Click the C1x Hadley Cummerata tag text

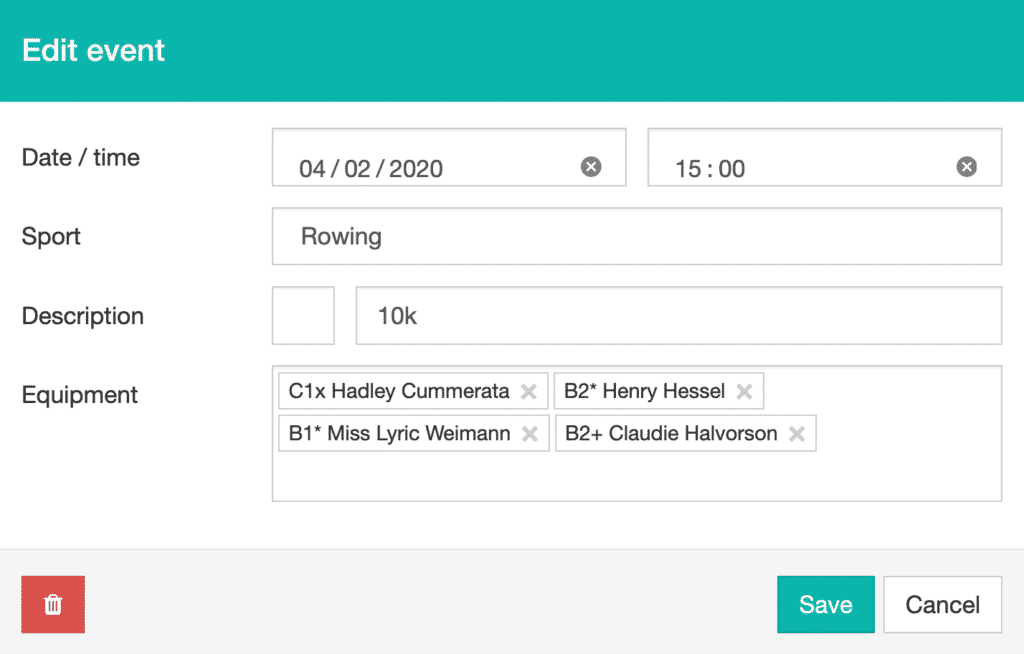click(x=399, y=391)
